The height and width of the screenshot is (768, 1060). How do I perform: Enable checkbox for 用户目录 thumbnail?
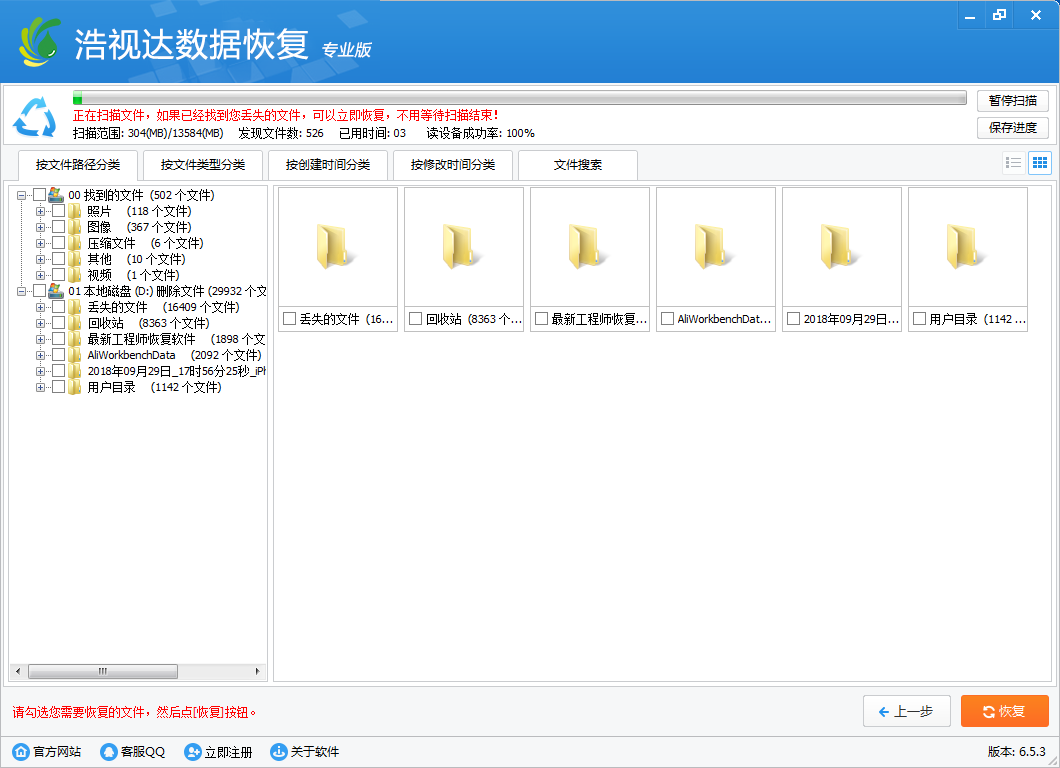(x=920, y=319)
